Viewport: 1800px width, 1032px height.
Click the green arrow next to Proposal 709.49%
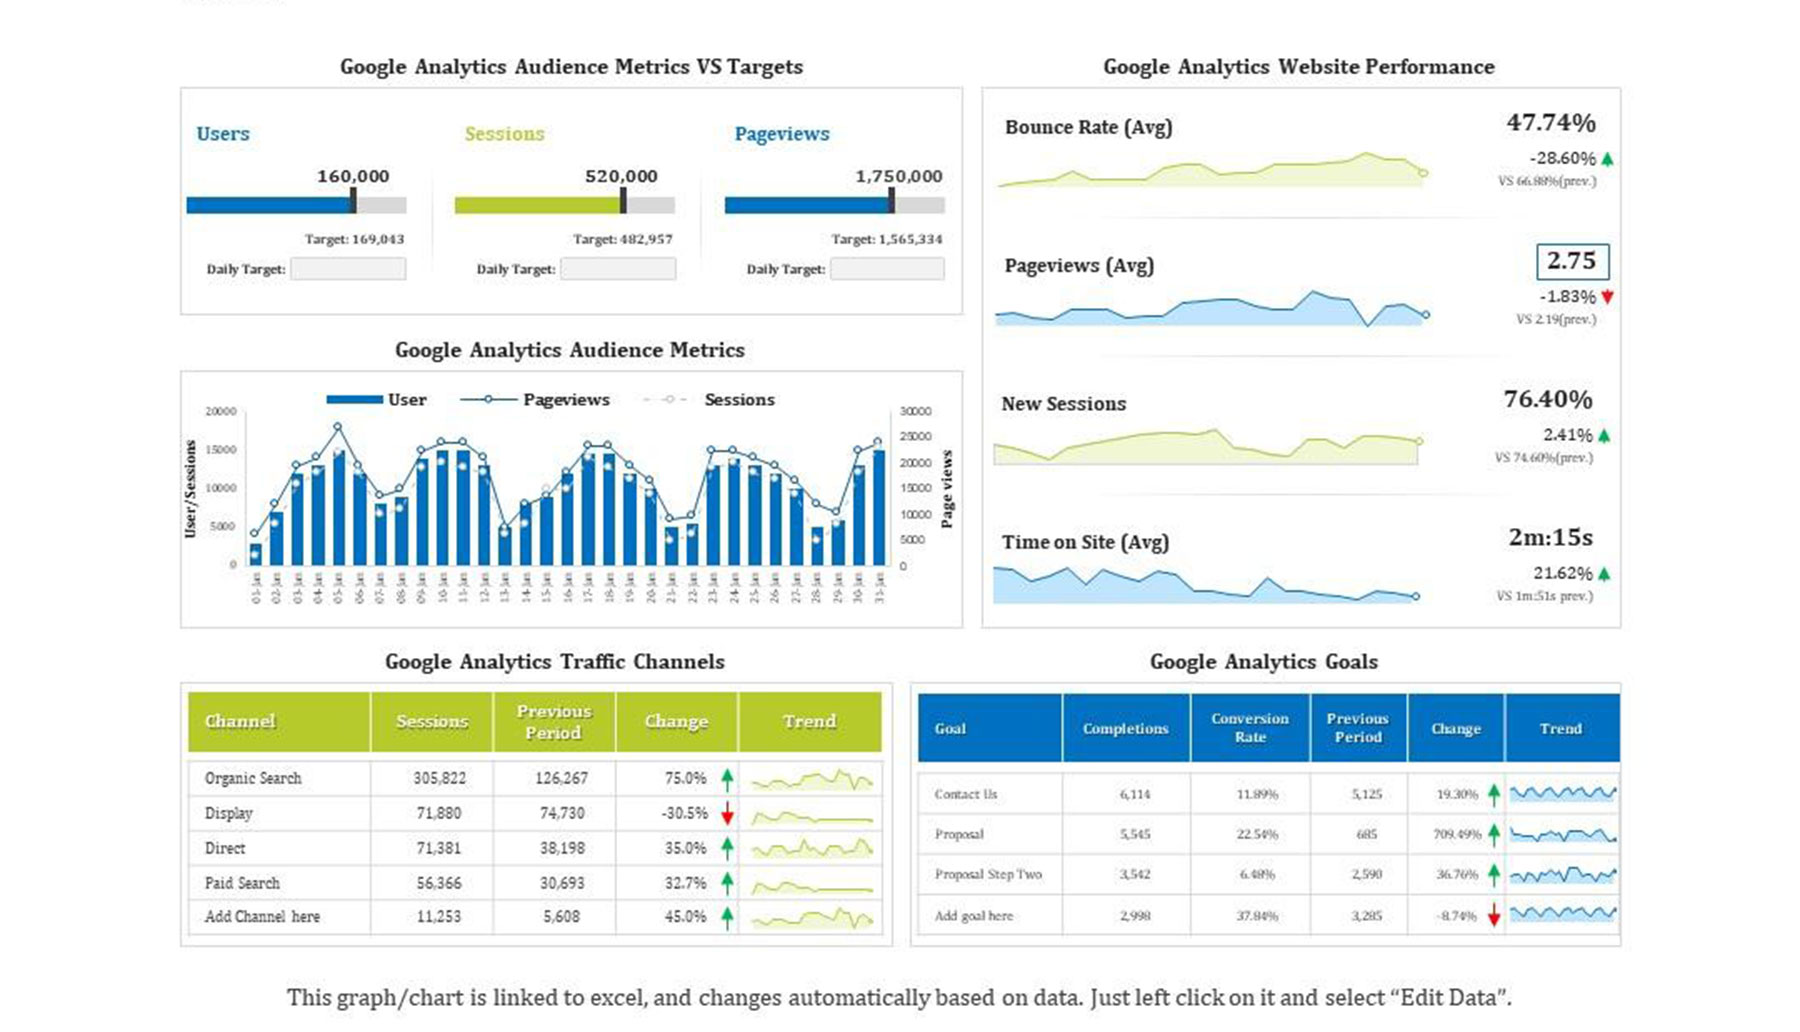1493,834
